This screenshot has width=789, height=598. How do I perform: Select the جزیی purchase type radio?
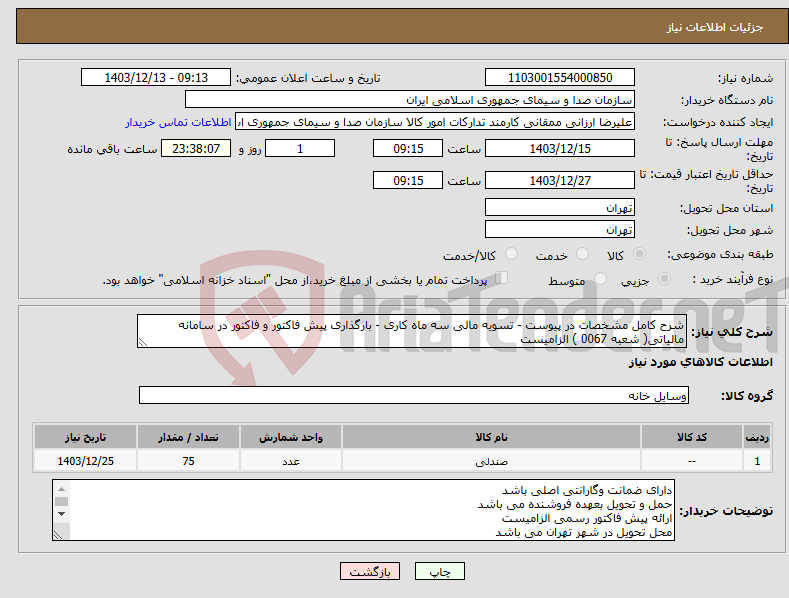pyautogui.click(x=664, y=279)
